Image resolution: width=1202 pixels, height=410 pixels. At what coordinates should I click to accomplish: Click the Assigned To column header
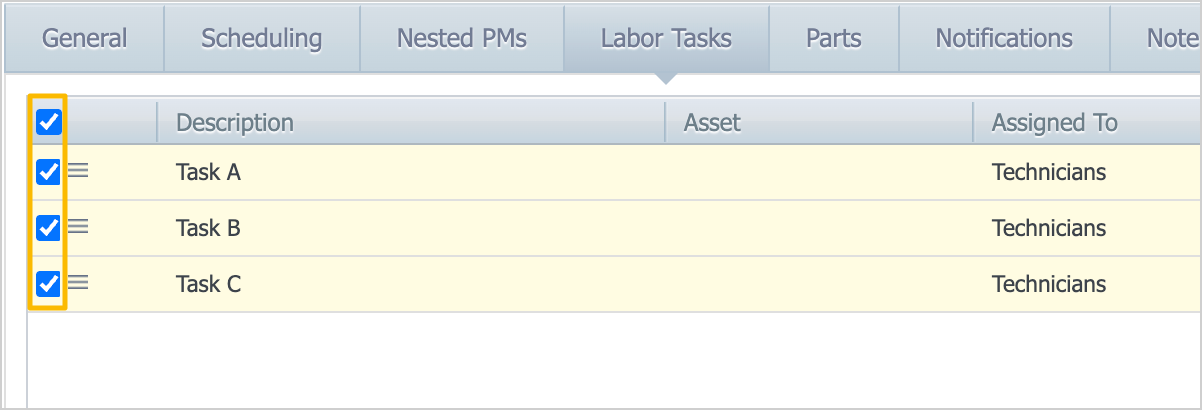(x=1054, y=123)
